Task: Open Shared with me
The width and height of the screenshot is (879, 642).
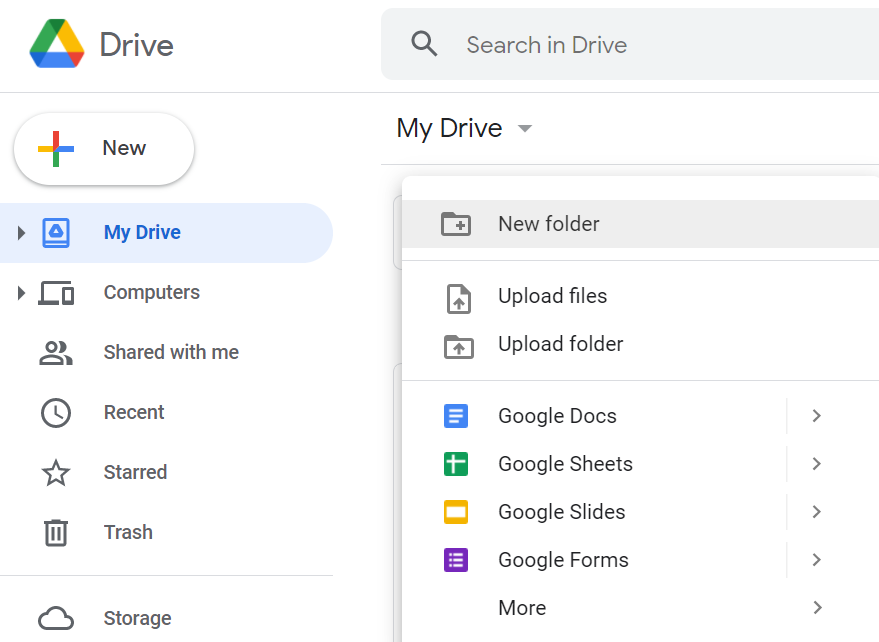Action: tap(170, 352)
